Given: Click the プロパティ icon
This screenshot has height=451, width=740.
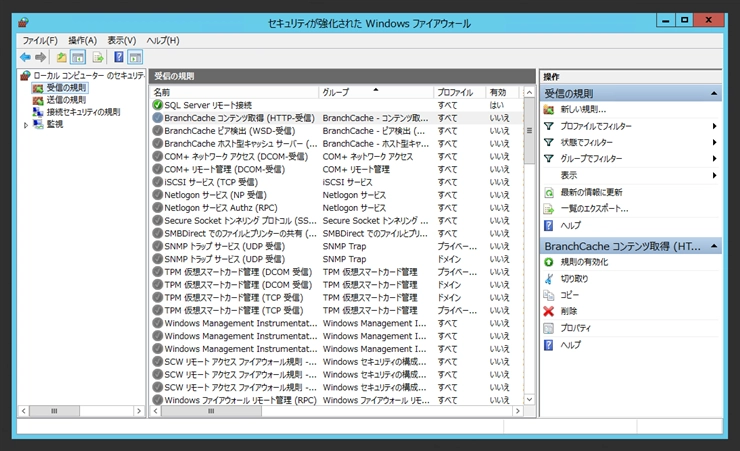Looking at the screenshot, I should click(x=548, y=328).
